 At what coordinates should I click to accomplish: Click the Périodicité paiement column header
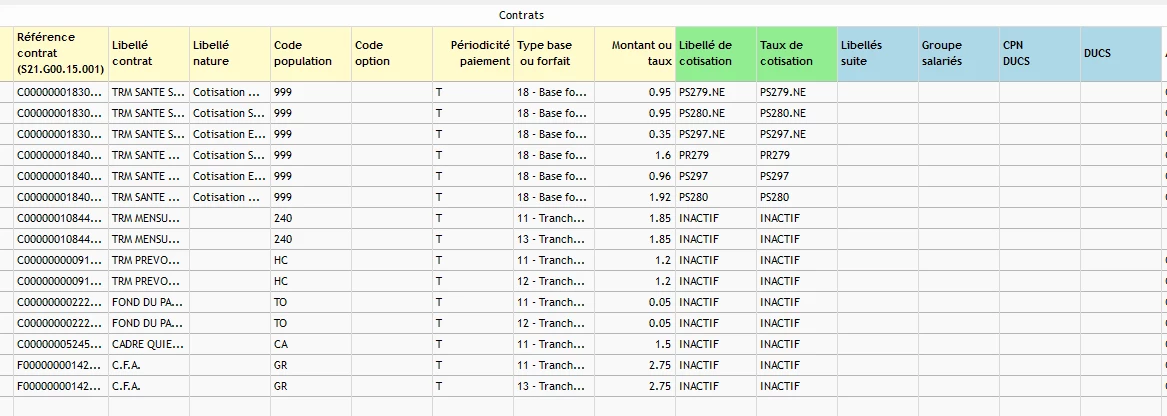point(473,53)
